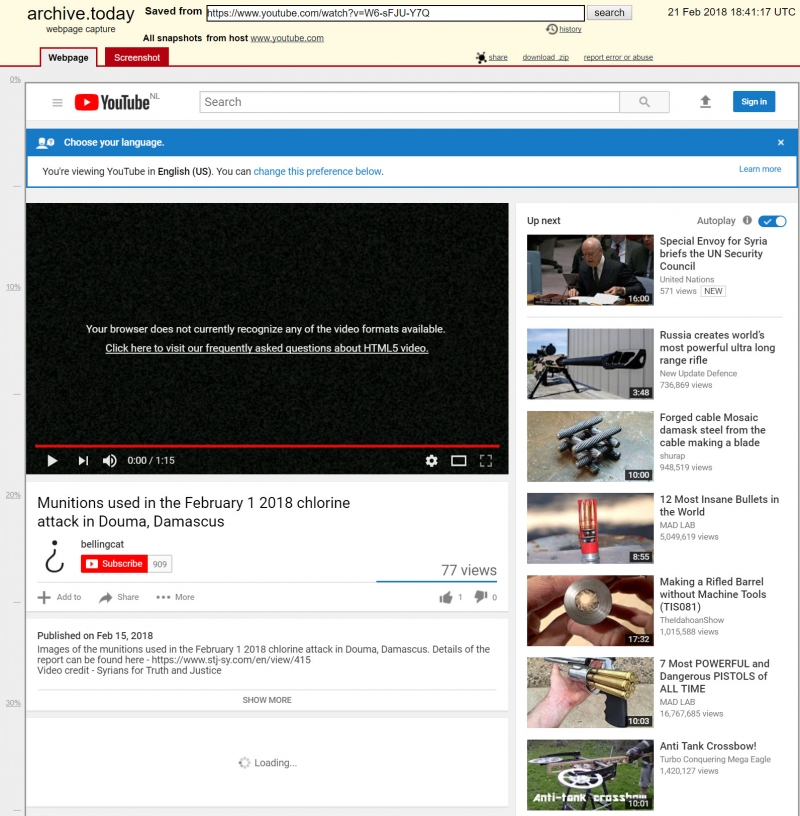Click the upload video arrow icon

705,102
